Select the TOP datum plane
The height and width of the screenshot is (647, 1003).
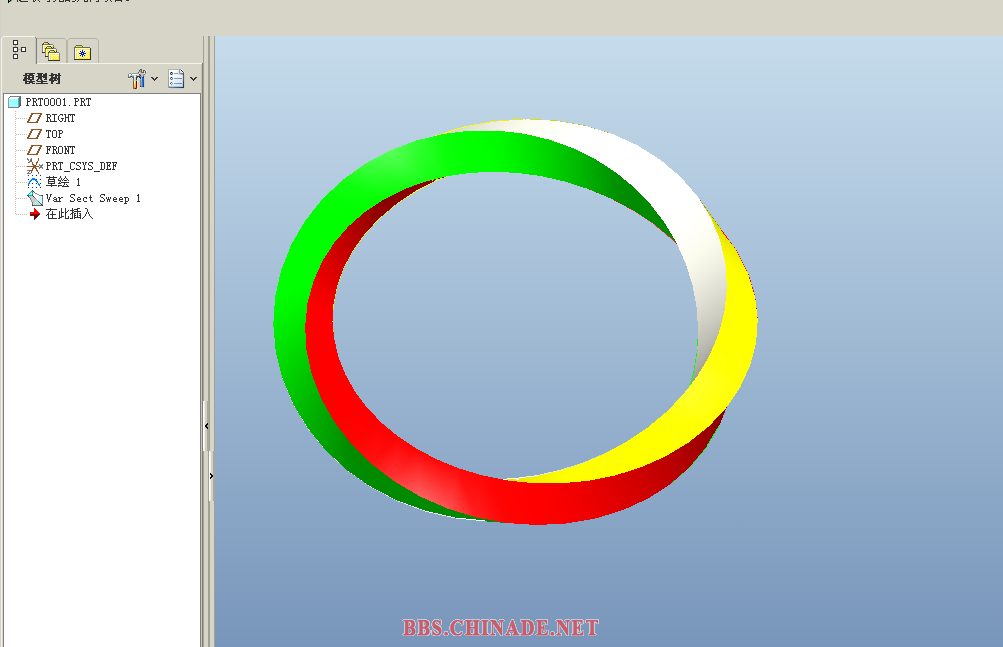coord(54,134)
